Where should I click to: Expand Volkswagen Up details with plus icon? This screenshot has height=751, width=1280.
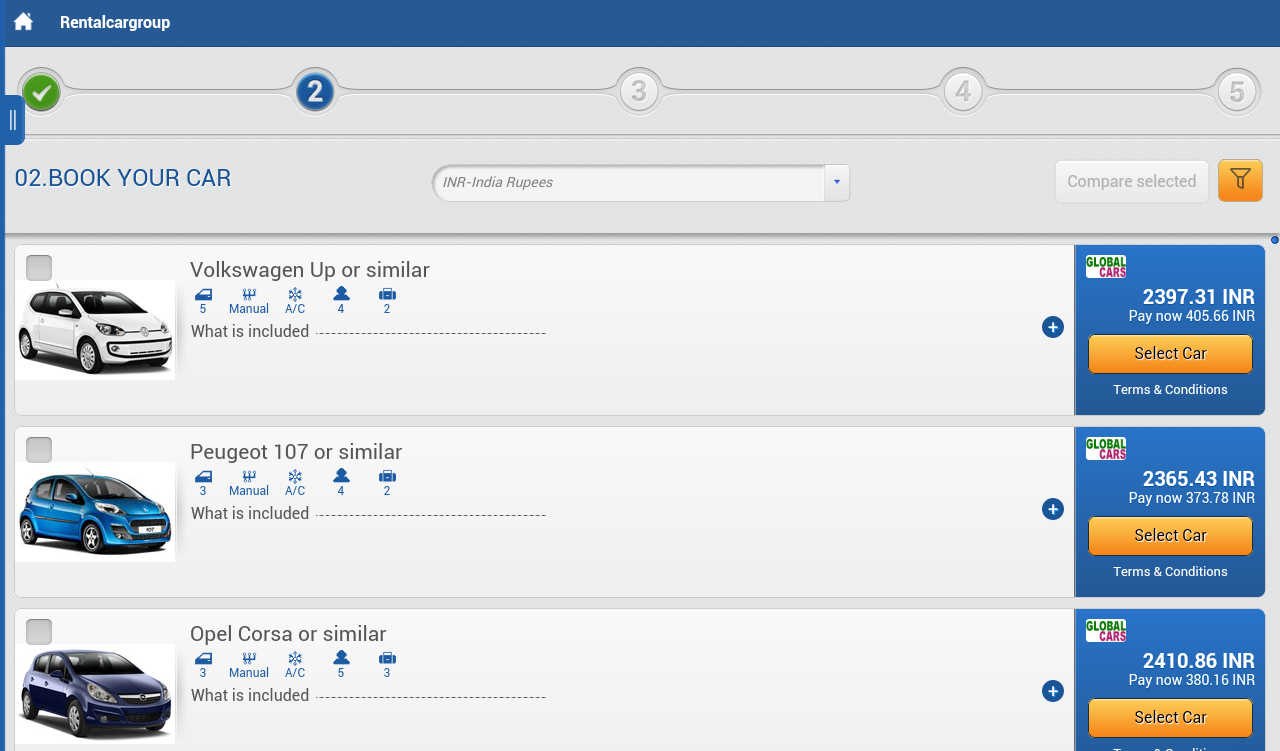click(1053, 327)
